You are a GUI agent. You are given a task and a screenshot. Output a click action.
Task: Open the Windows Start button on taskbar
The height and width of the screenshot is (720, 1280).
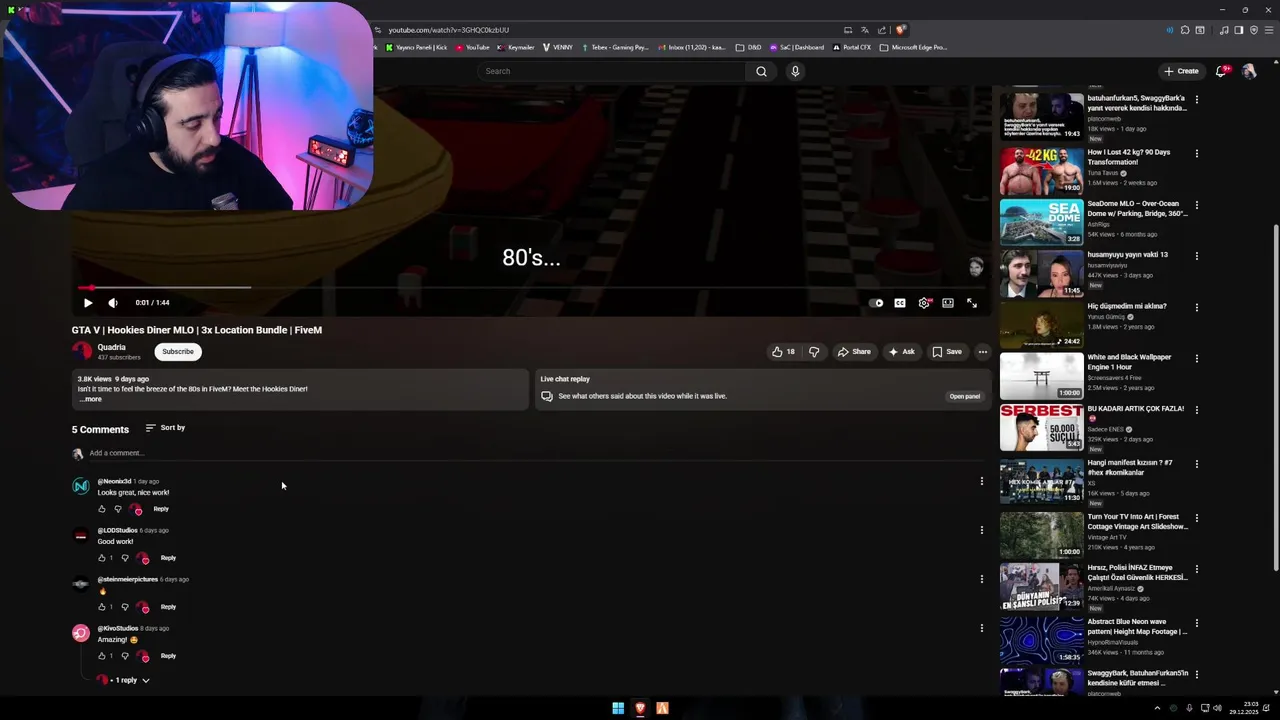coord(618,708)
